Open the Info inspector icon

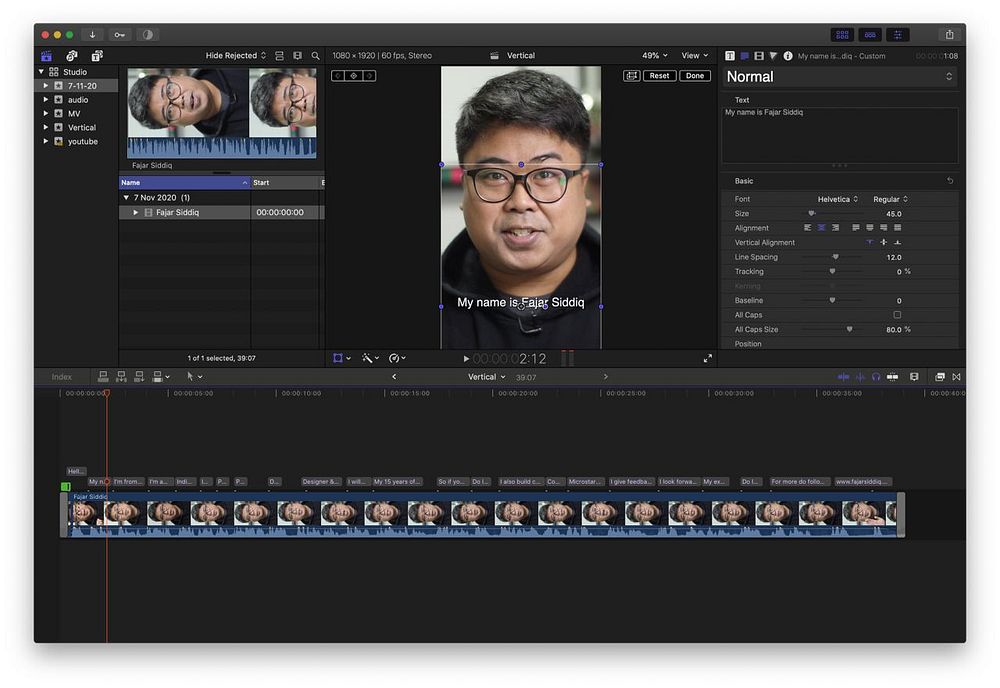[788, 56]
